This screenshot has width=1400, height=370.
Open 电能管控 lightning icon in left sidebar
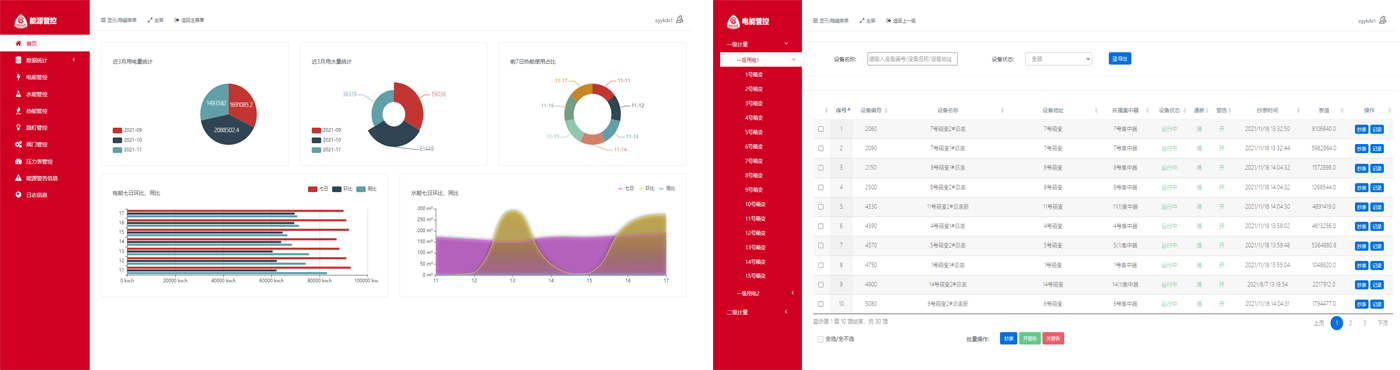(x=18, y=77)
